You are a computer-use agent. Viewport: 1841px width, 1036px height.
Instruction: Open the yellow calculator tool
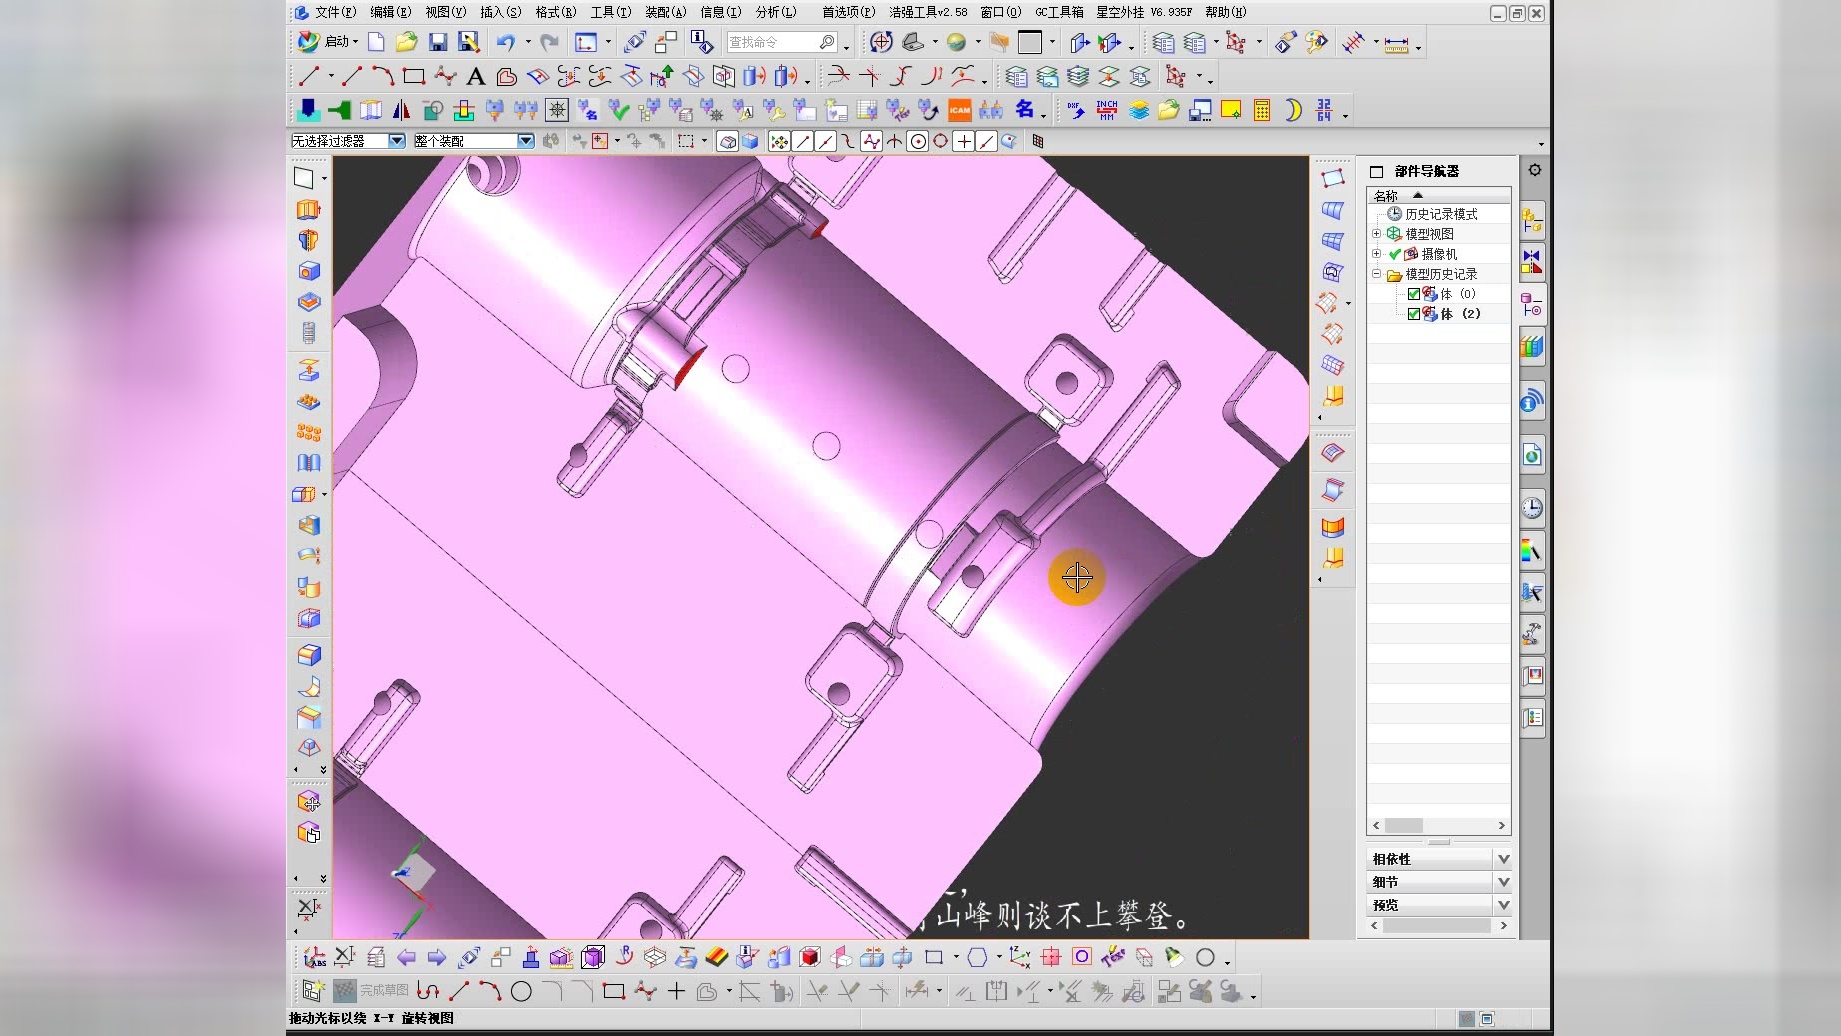1262,110
